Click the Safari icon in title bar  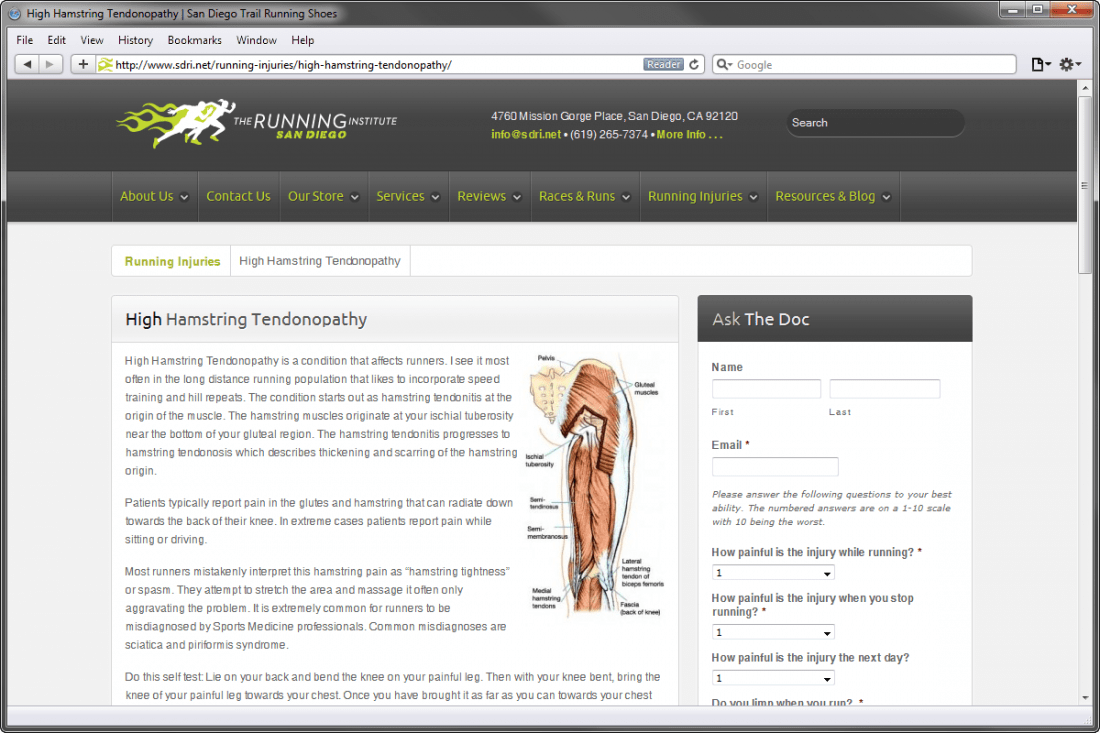pyautogui.click(x=14, y=13)
